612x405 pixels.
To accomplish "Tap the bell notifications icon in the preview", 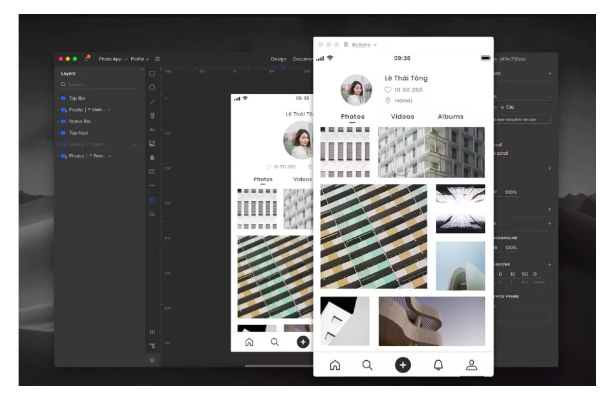I will [438, 365].
